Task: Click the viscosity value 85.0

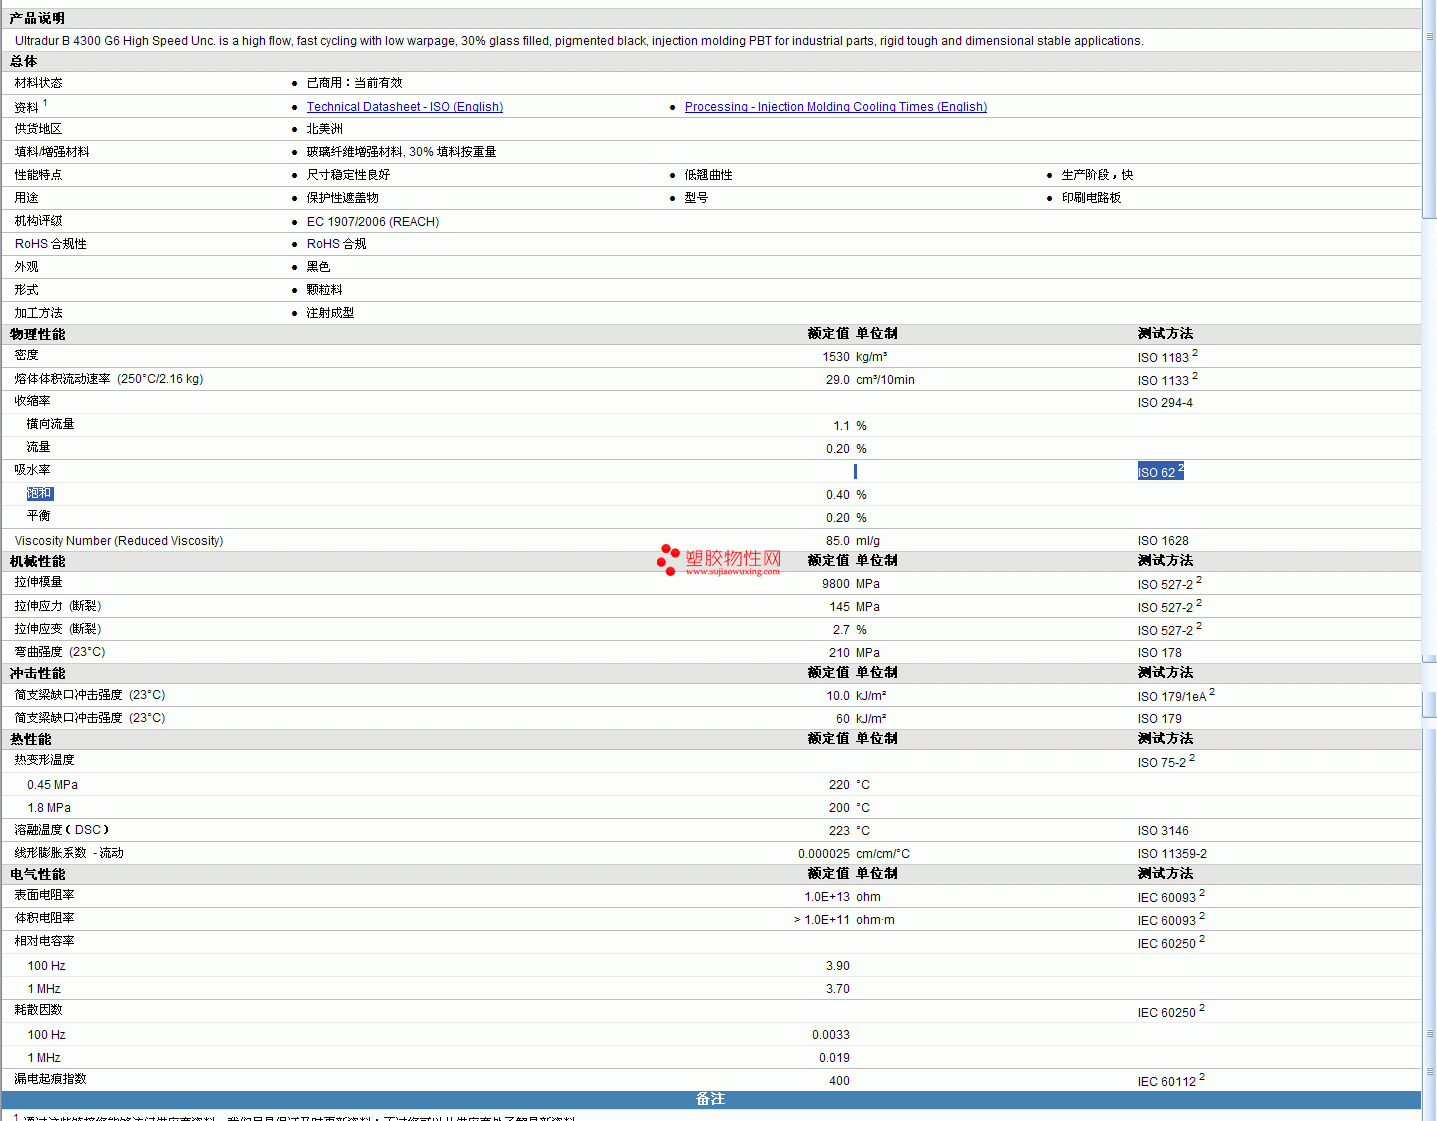Action: click(x=838, y=541)
